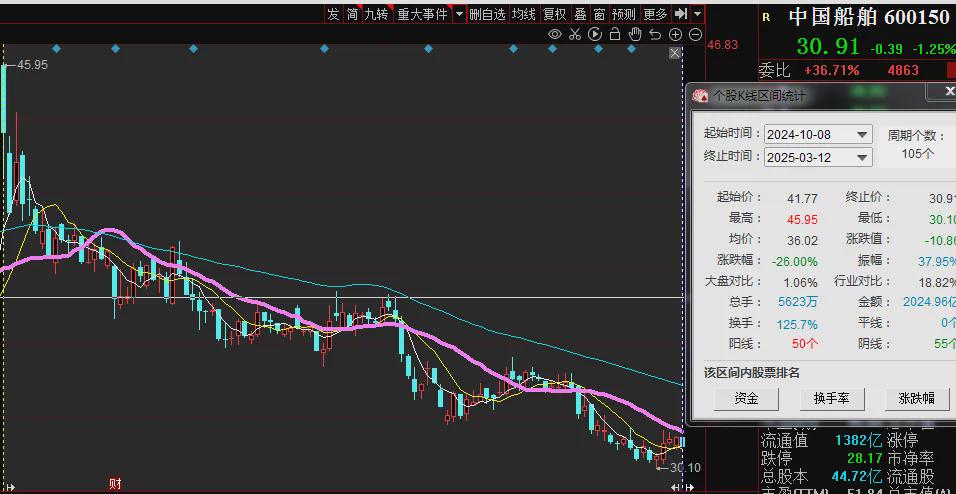Zoom in with the plus circle icon
Image resolution: width=956 pixels, height=494 pixels.
[x=676, y=35]
